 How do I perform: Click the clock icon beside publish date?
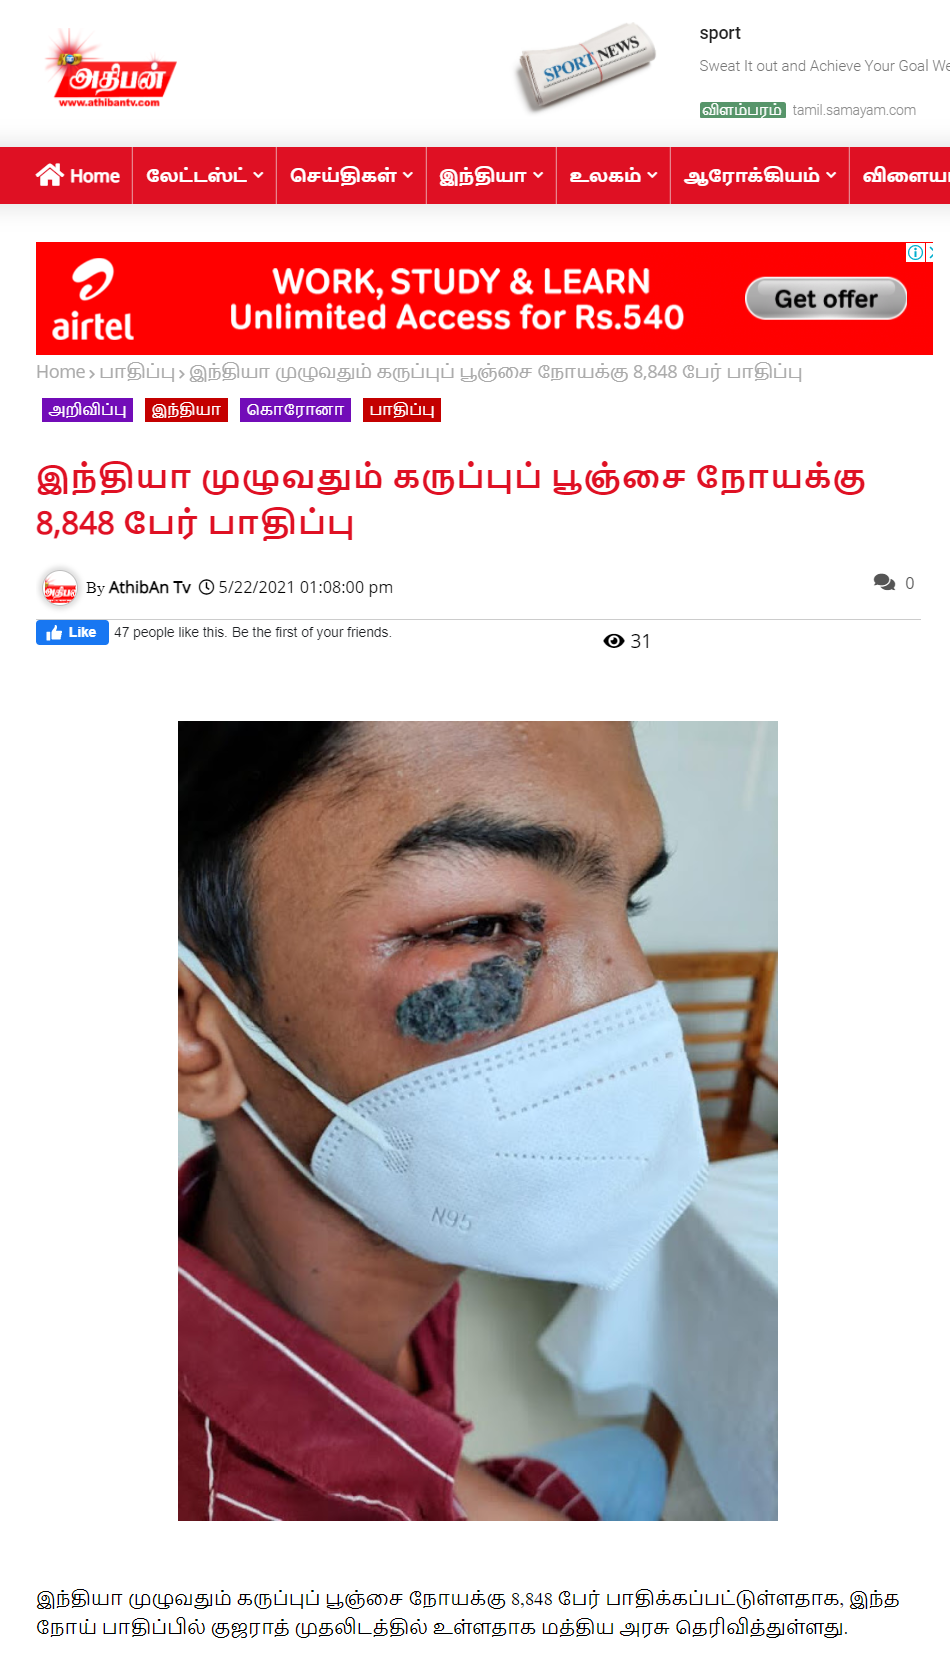click(206, 587)
